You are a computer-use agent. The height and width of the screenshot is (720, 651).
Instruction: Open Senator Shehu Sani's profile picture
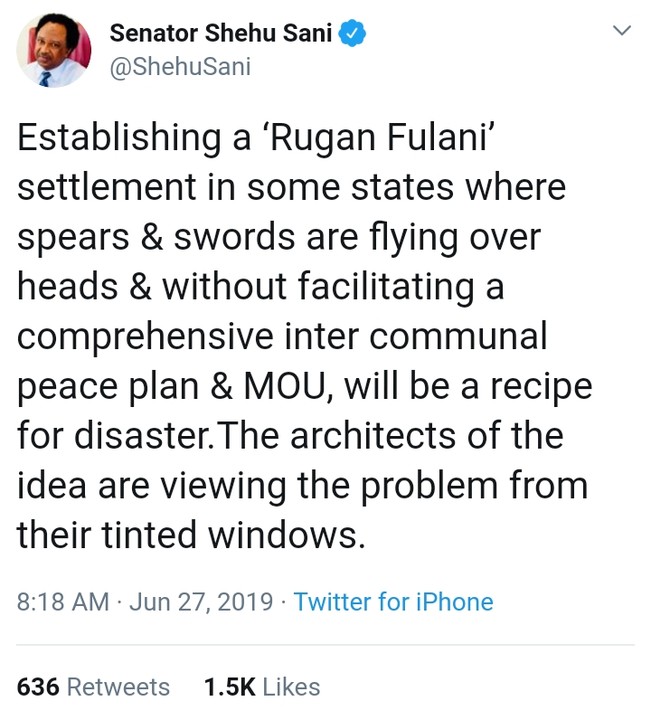point(53,51)
